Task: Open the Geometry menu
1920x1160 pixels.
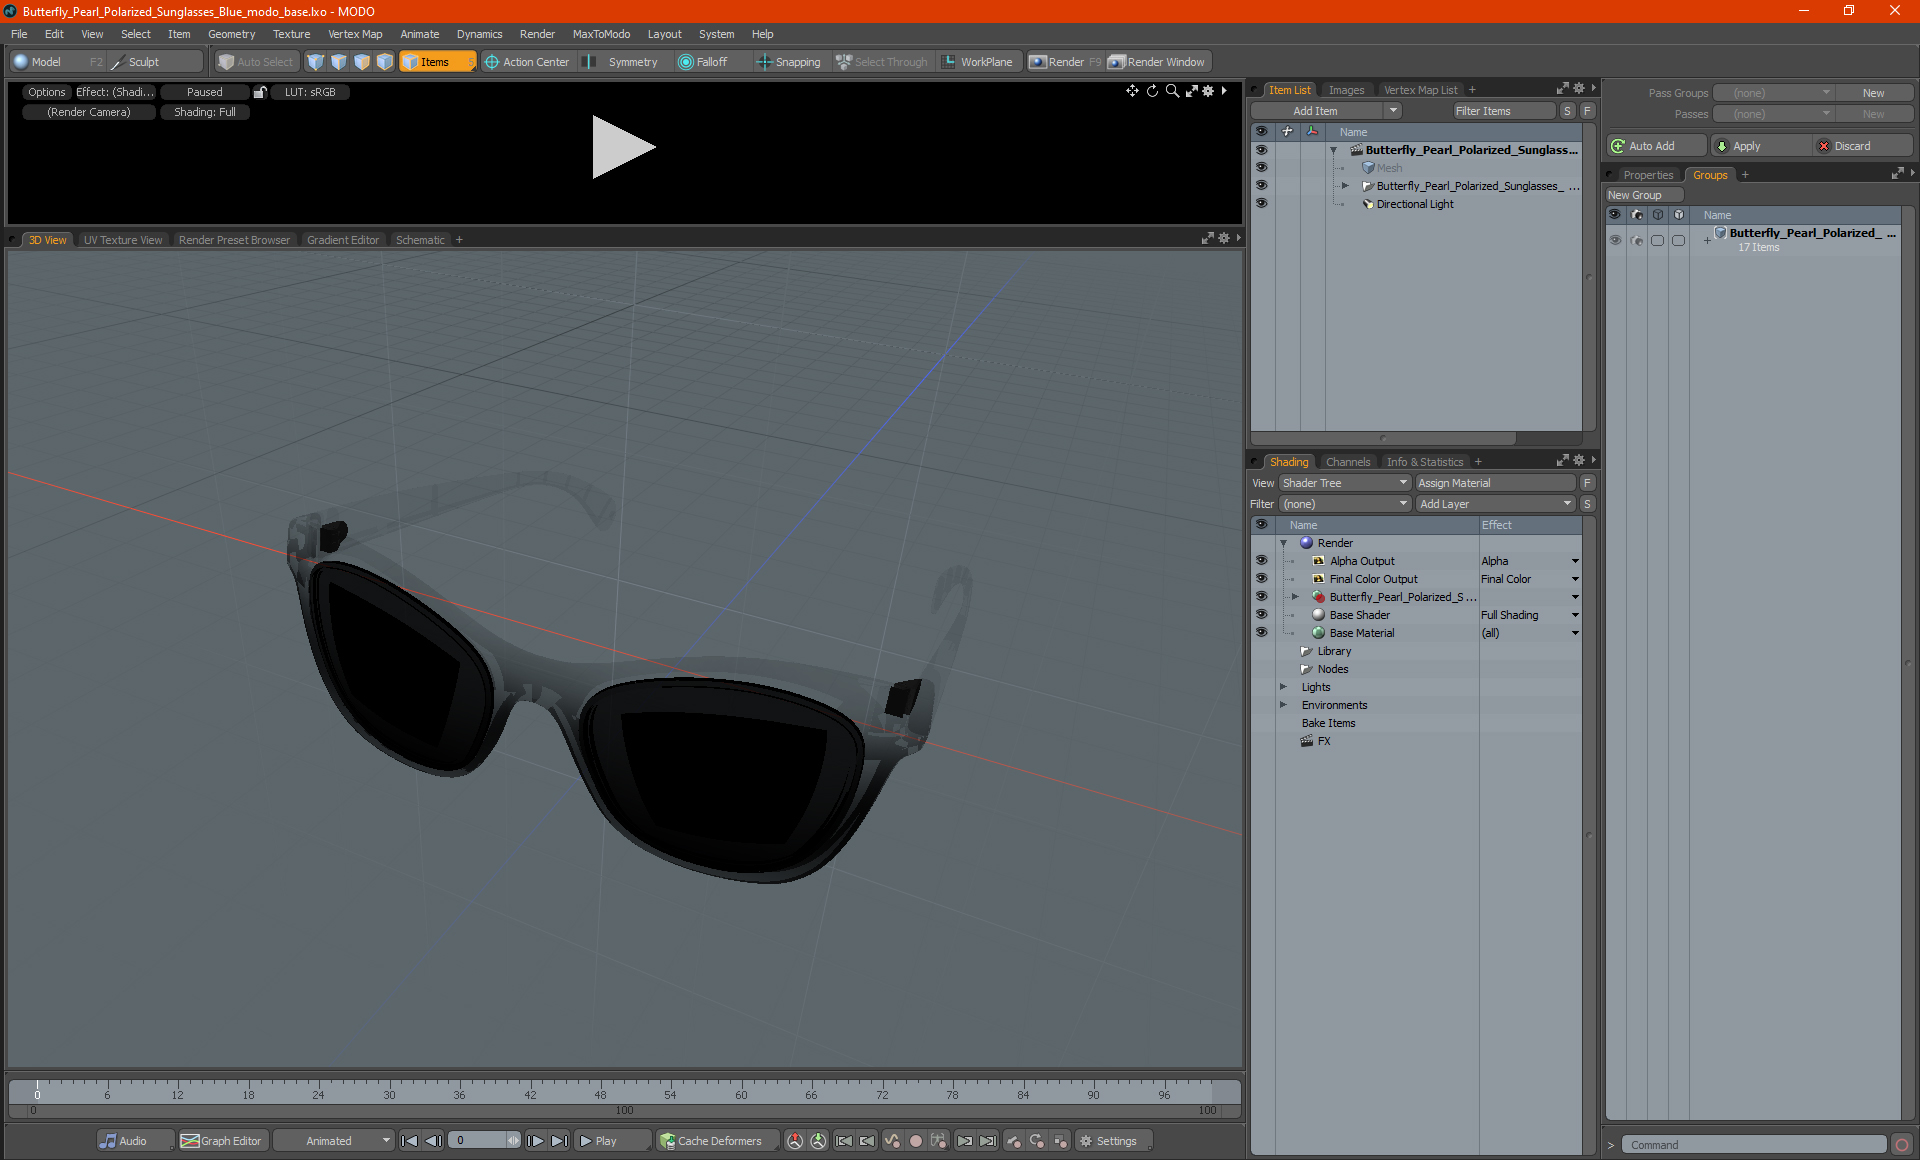Action: tap(231, 34)
